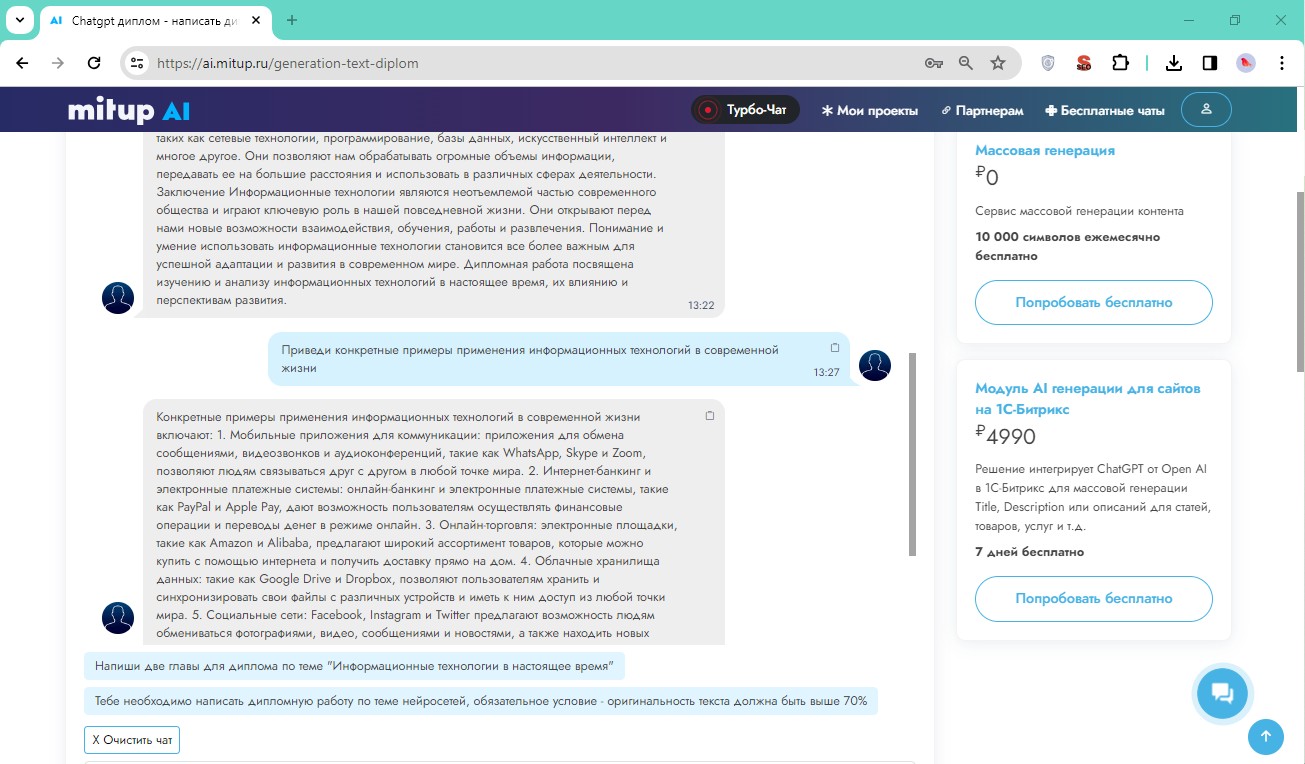Copy the AI response about mobile apps
The height and width of the screenshot is (764, 1305).
pos(710,415)
